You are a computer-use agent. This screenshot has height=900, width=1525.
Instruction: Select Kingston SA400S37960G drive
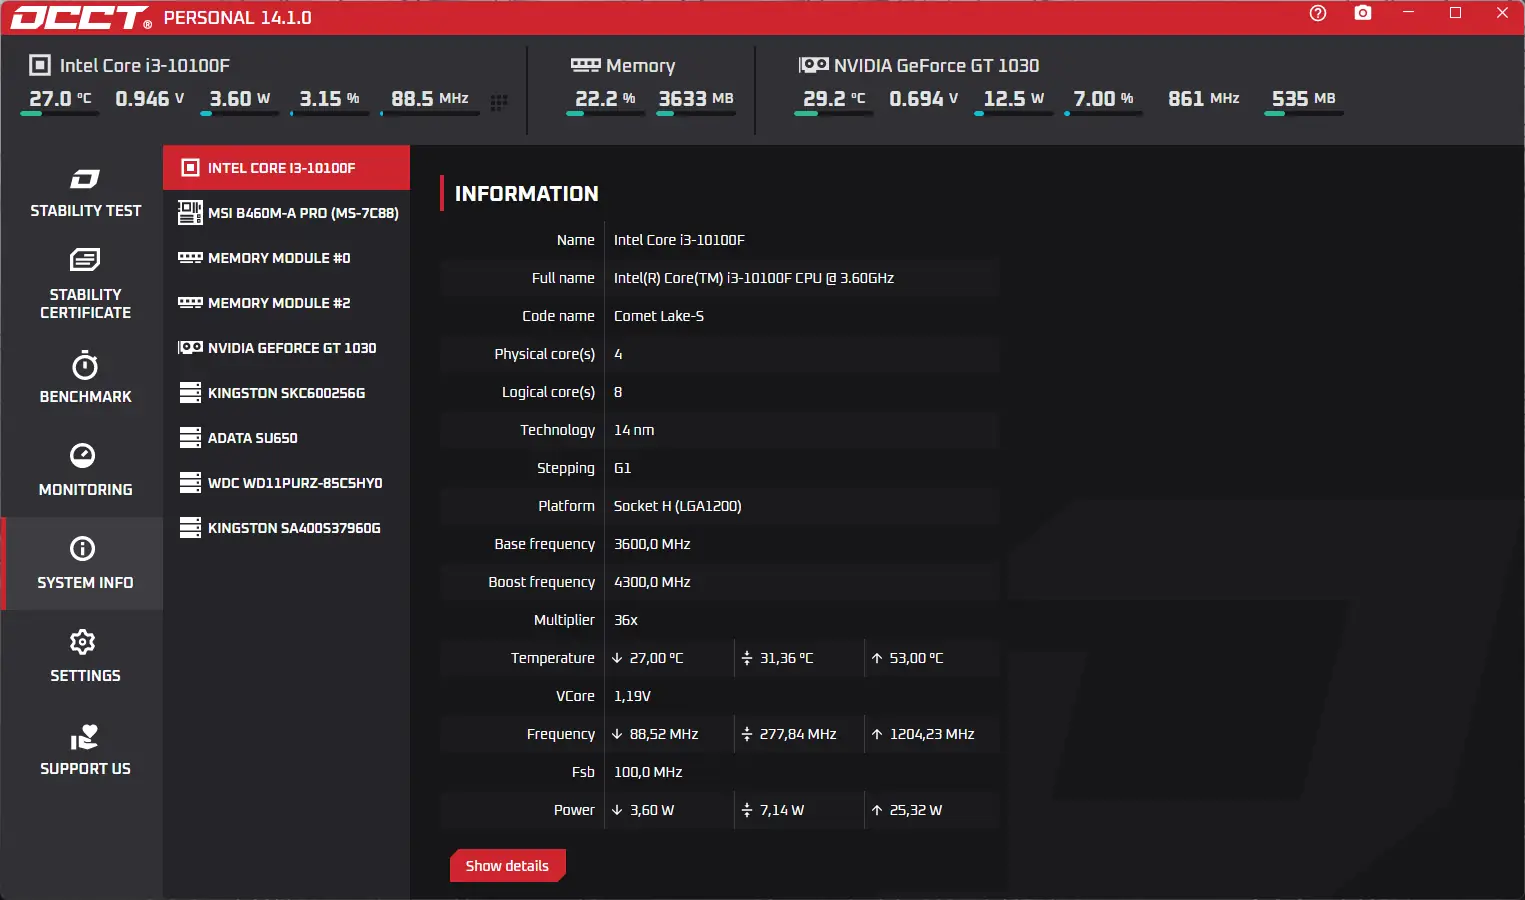(x=287, y=528)
